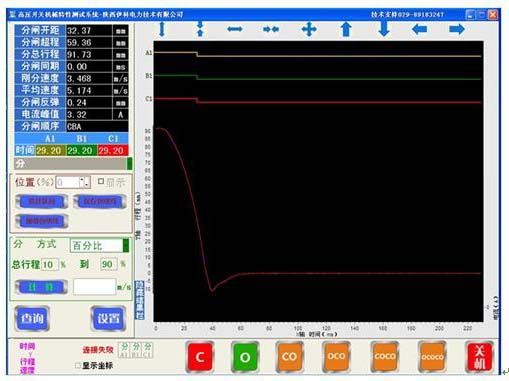Open the blue 设置 settings button
This screenshot has height=381, width=509.
(x=108, y=318)
